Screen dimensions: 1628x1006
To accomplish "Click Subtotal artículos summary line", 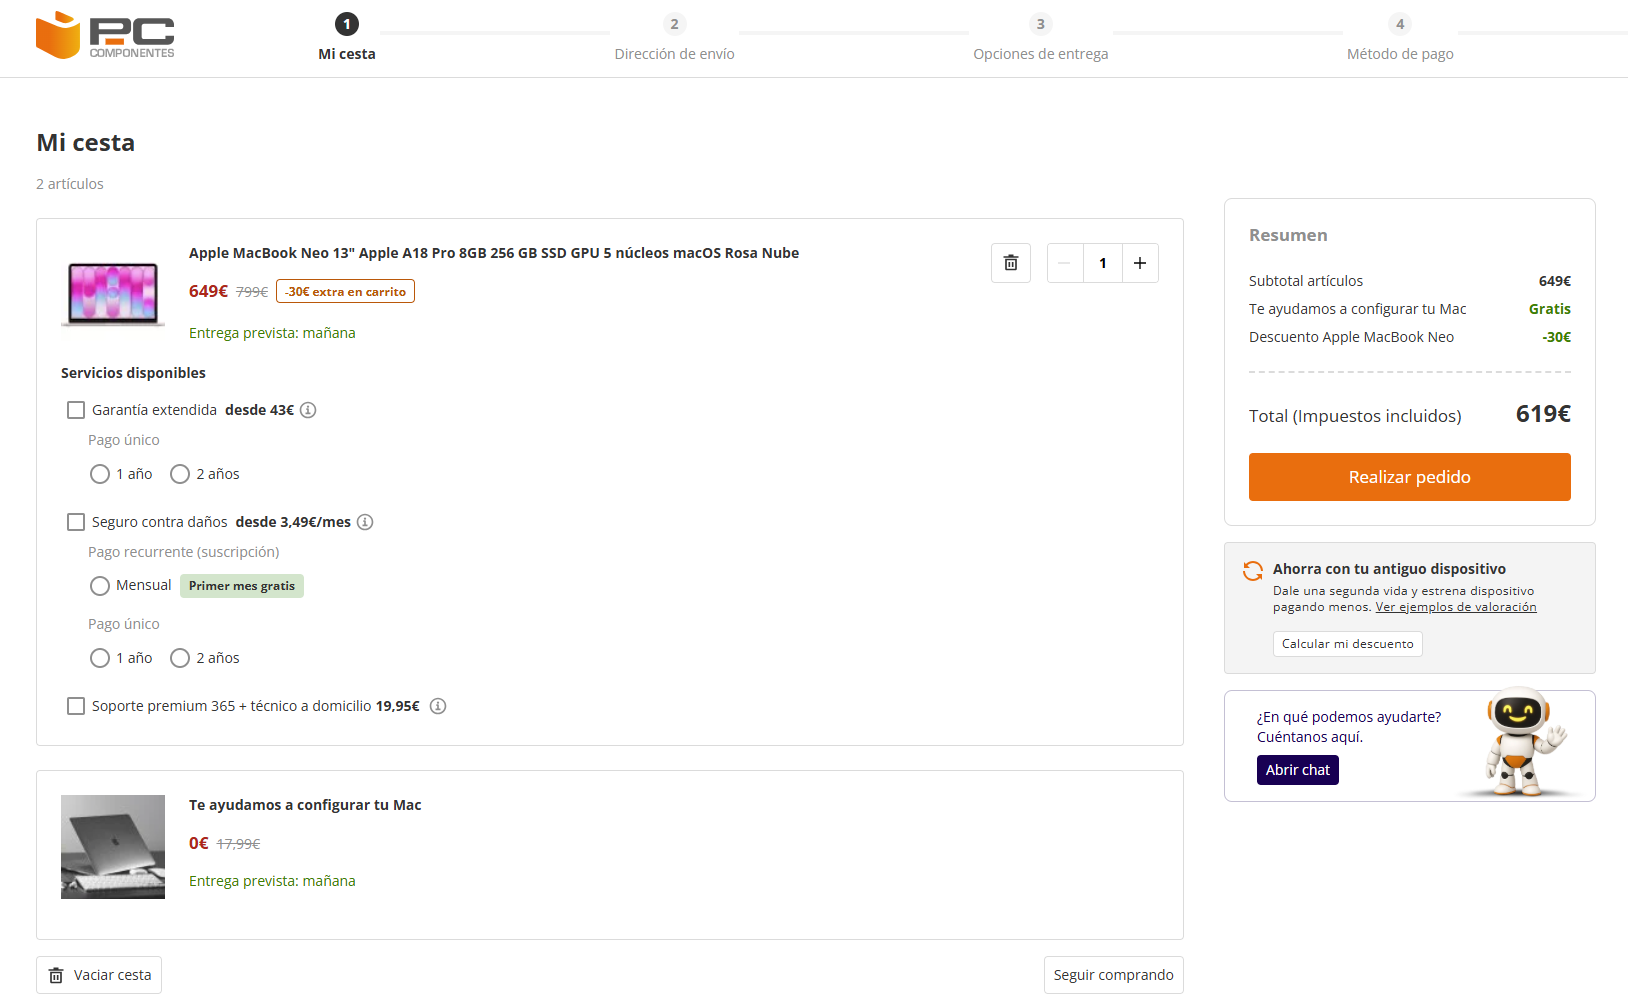I will point(1410,281).
